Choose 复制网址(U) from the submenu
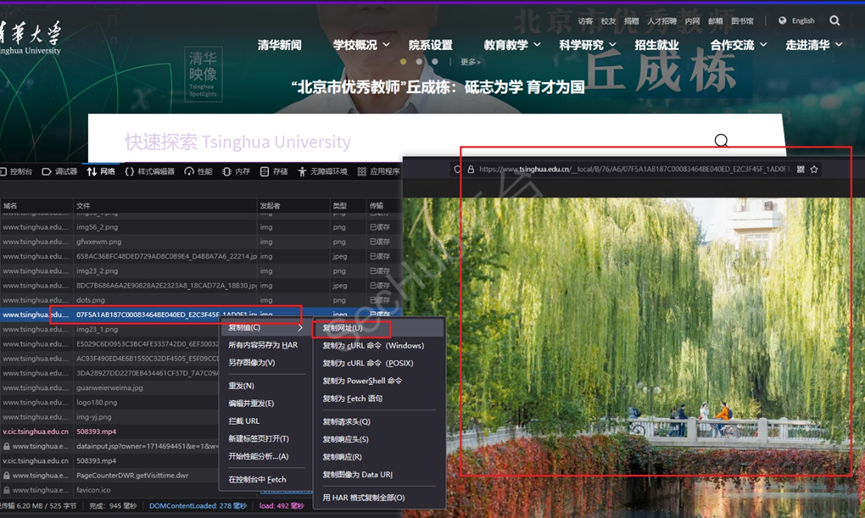The height and width of the screenshot is (518, 865). pos(350,328)
